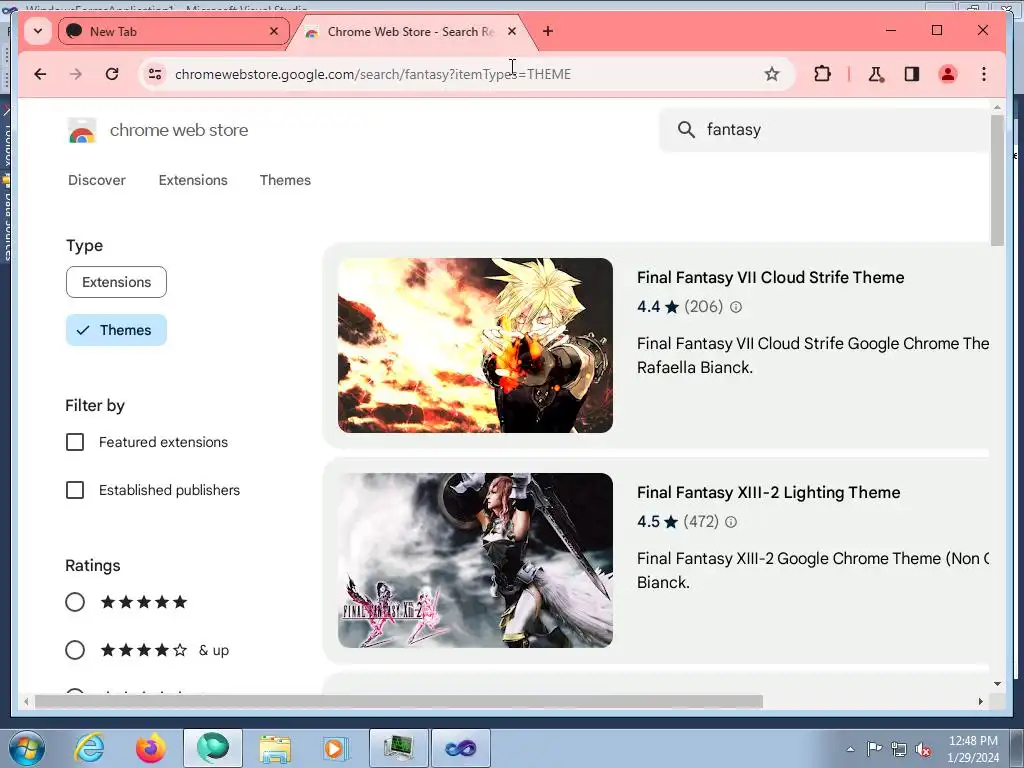
Task: Click the green globe browser taskbar icon
Action: click(213, 748)
